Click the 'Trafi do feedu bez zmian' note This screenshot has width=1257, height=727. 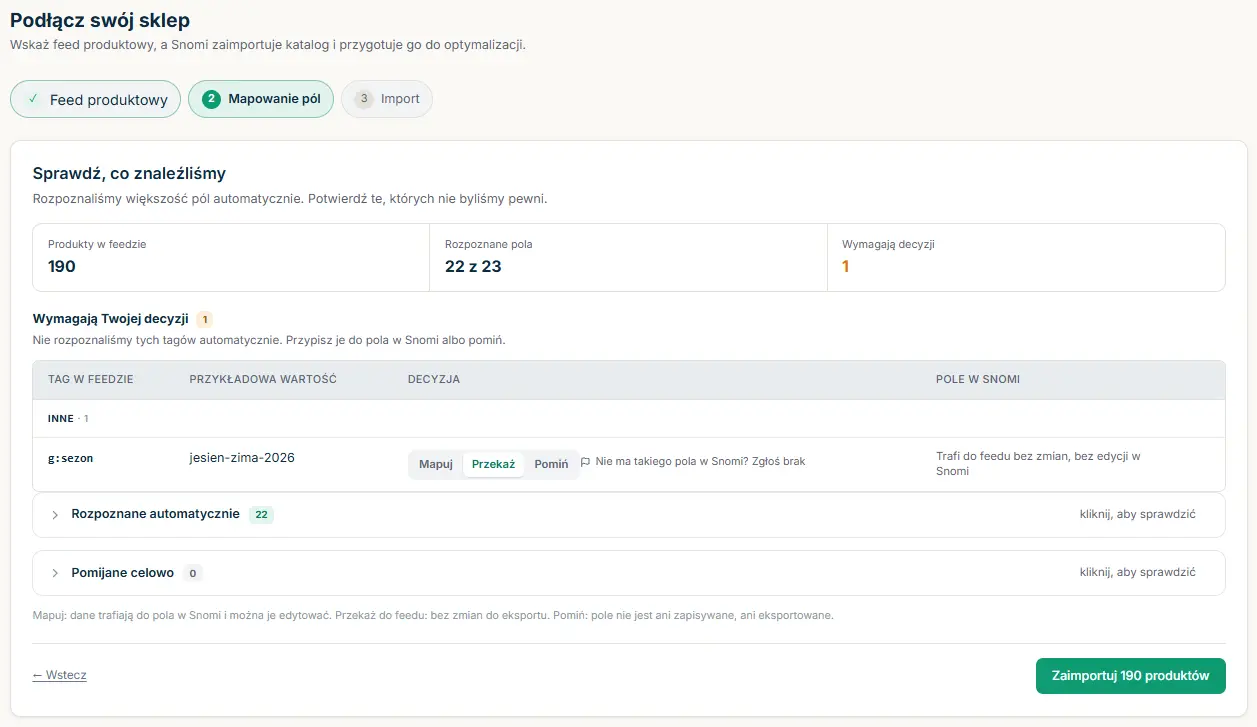1038,463
